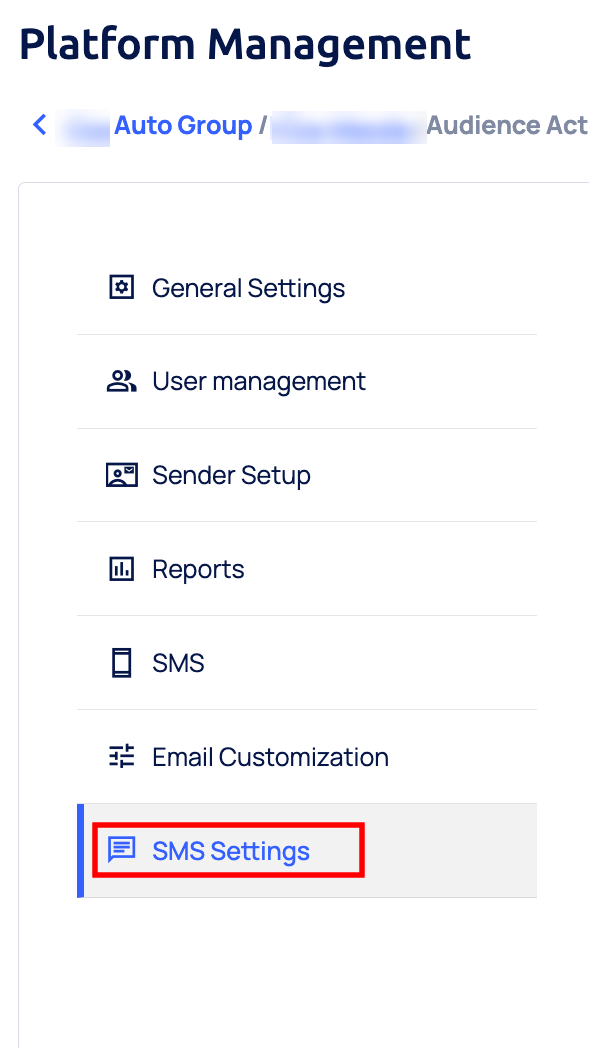Open General Settings

(x=247, y=288)
